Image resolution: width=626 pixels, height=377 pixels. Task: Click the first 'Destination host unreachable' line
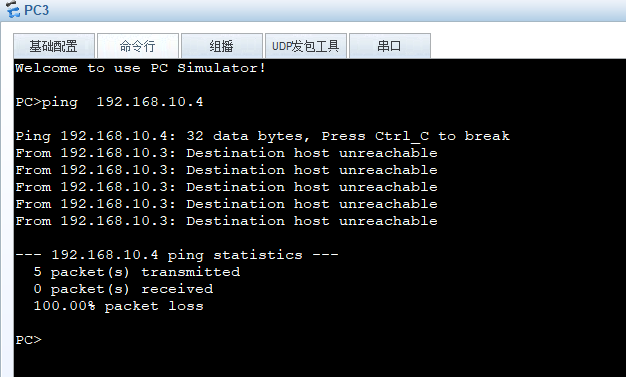226,153
